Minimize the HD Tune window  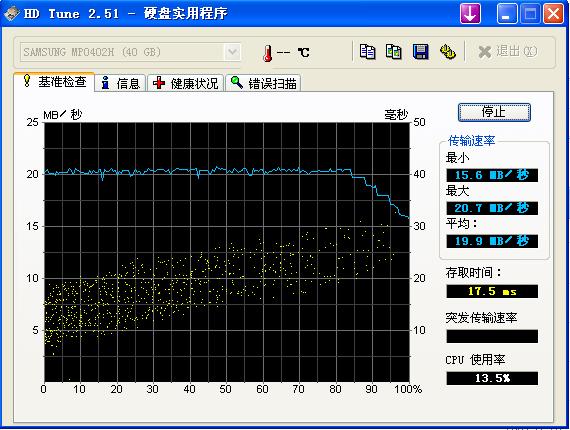pos(507,14)
